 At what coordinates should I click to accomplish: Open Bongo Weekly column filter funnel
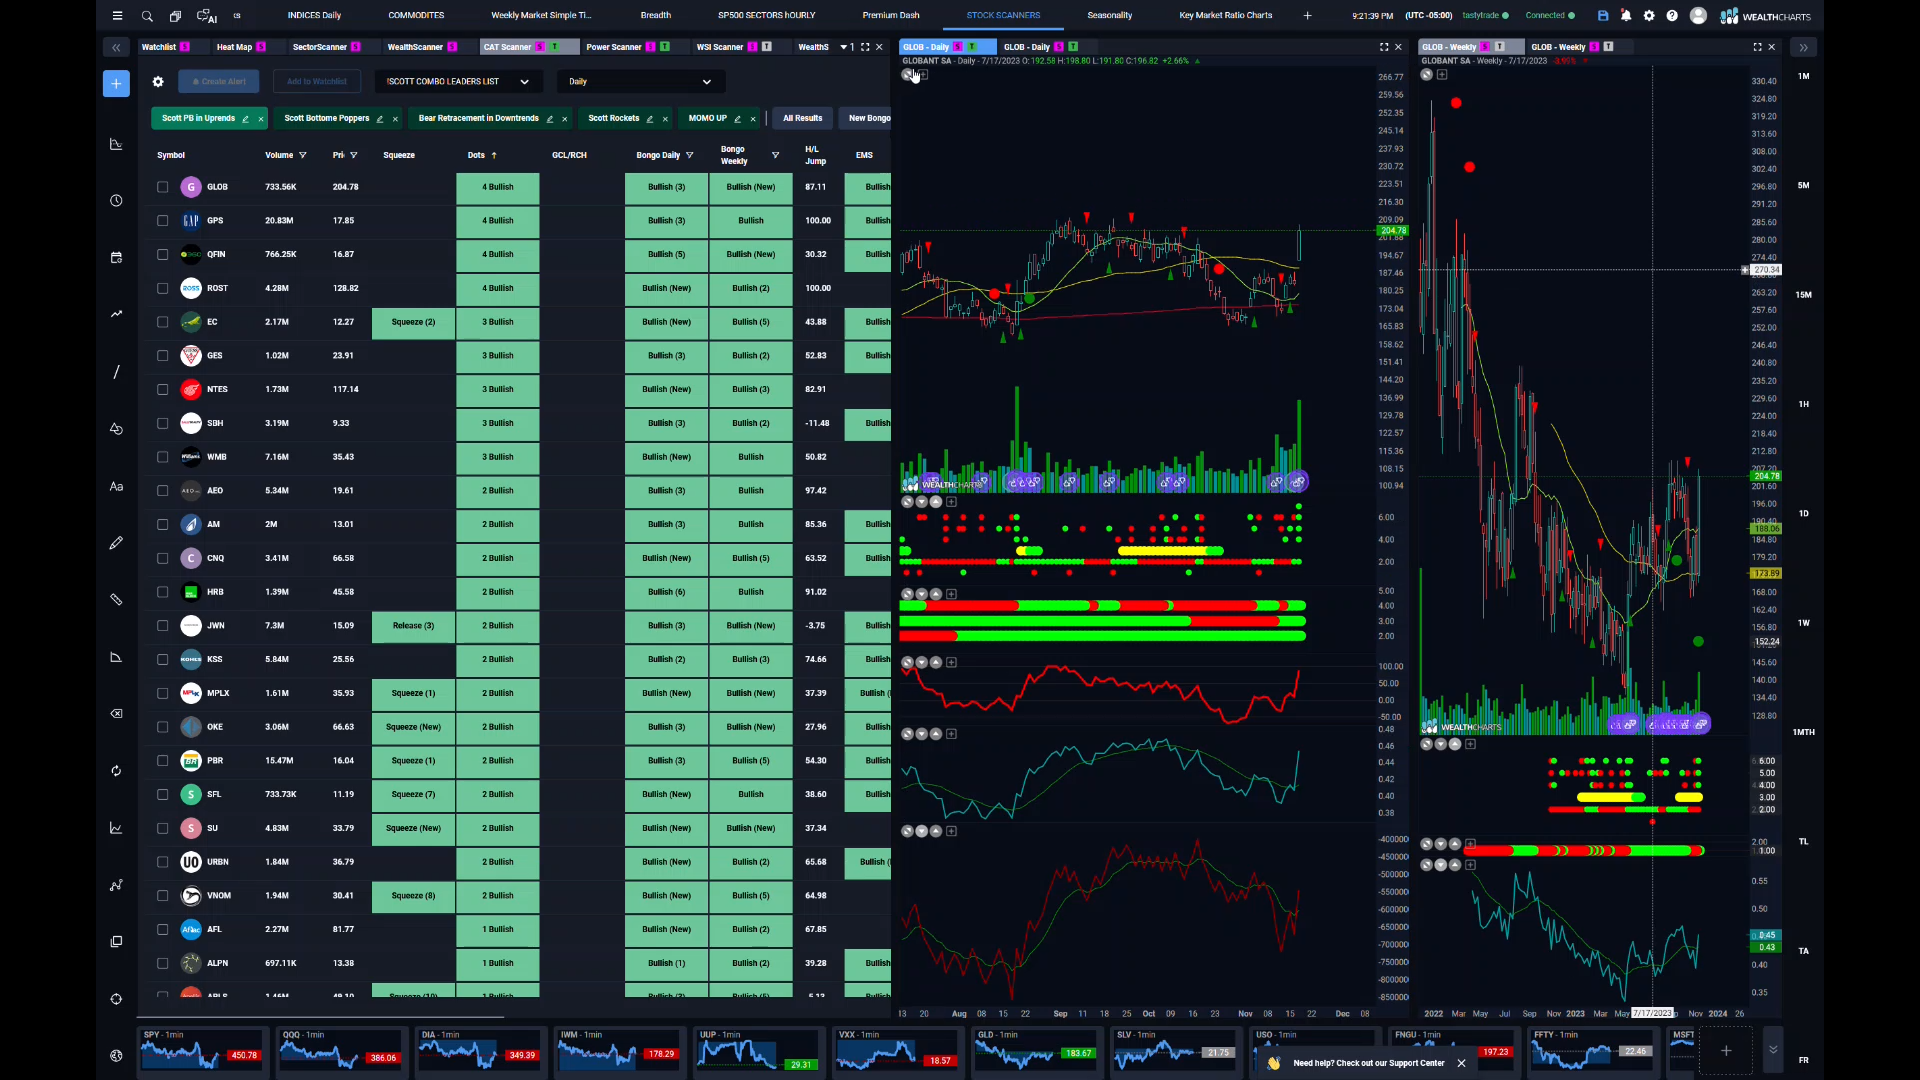(775, 155)
